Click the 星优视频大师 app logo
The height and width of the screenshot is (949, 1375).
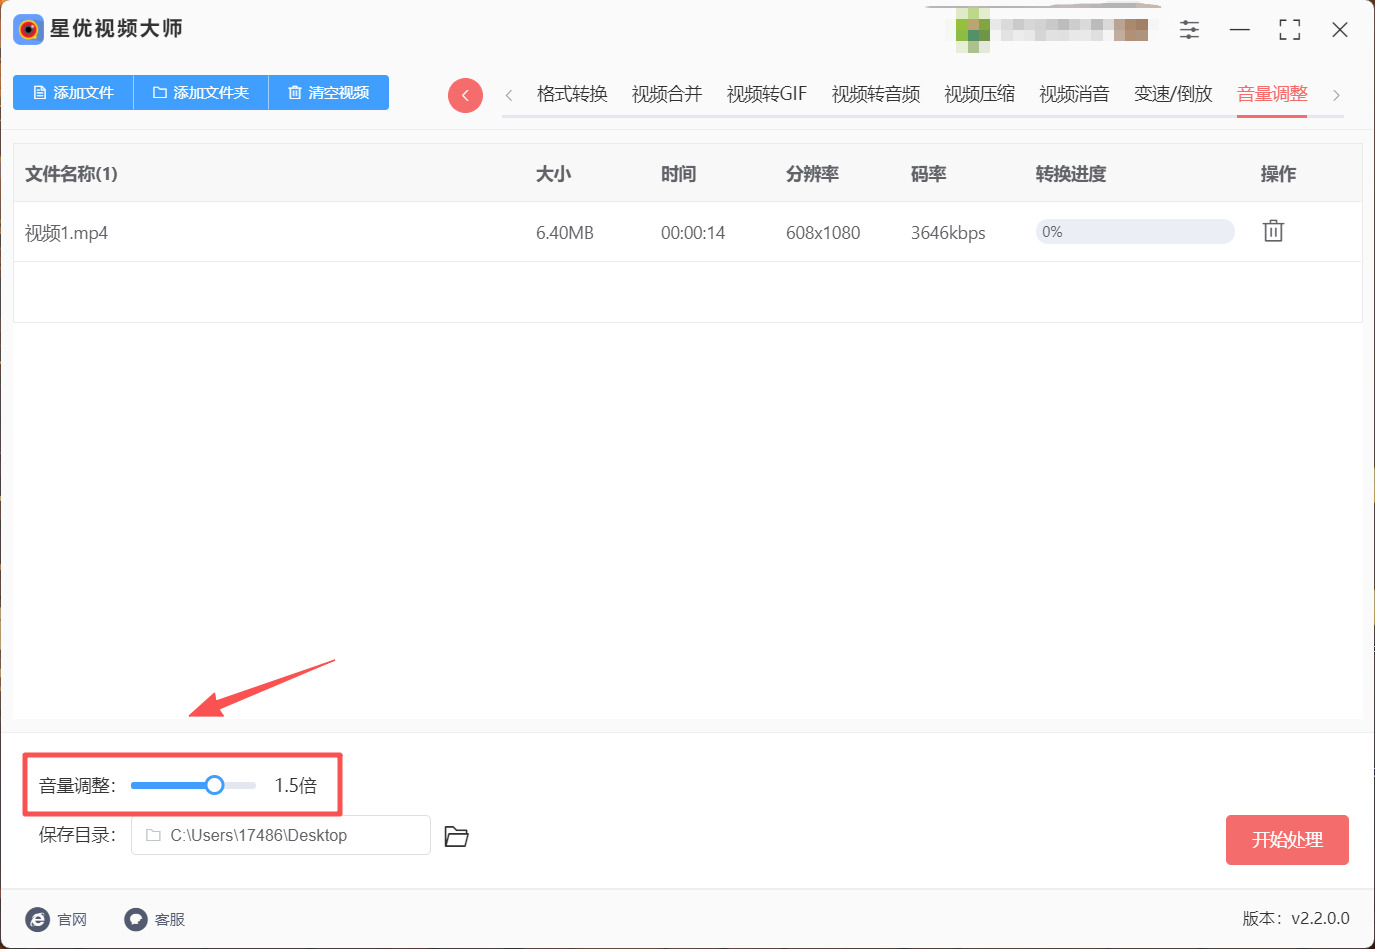point(28,29)
